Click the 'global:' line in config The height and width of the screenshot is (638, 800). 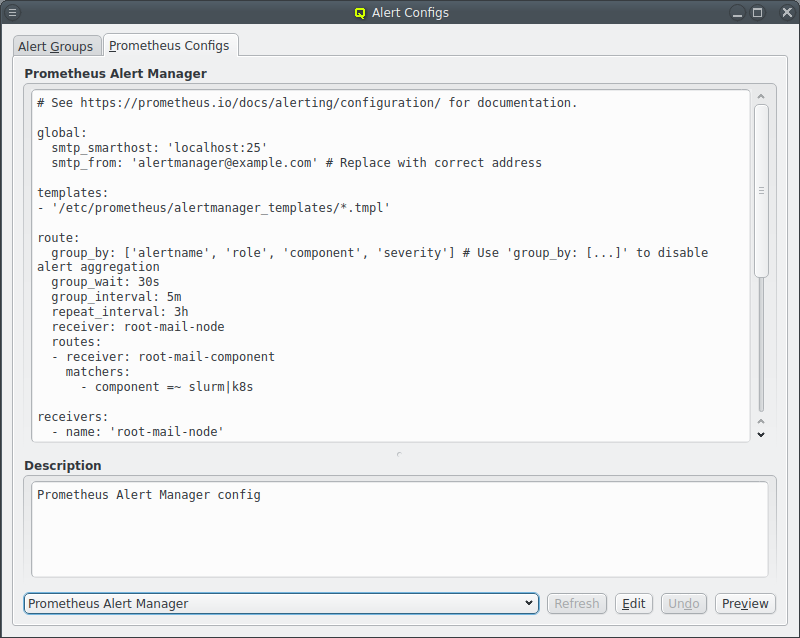[62, 133]
